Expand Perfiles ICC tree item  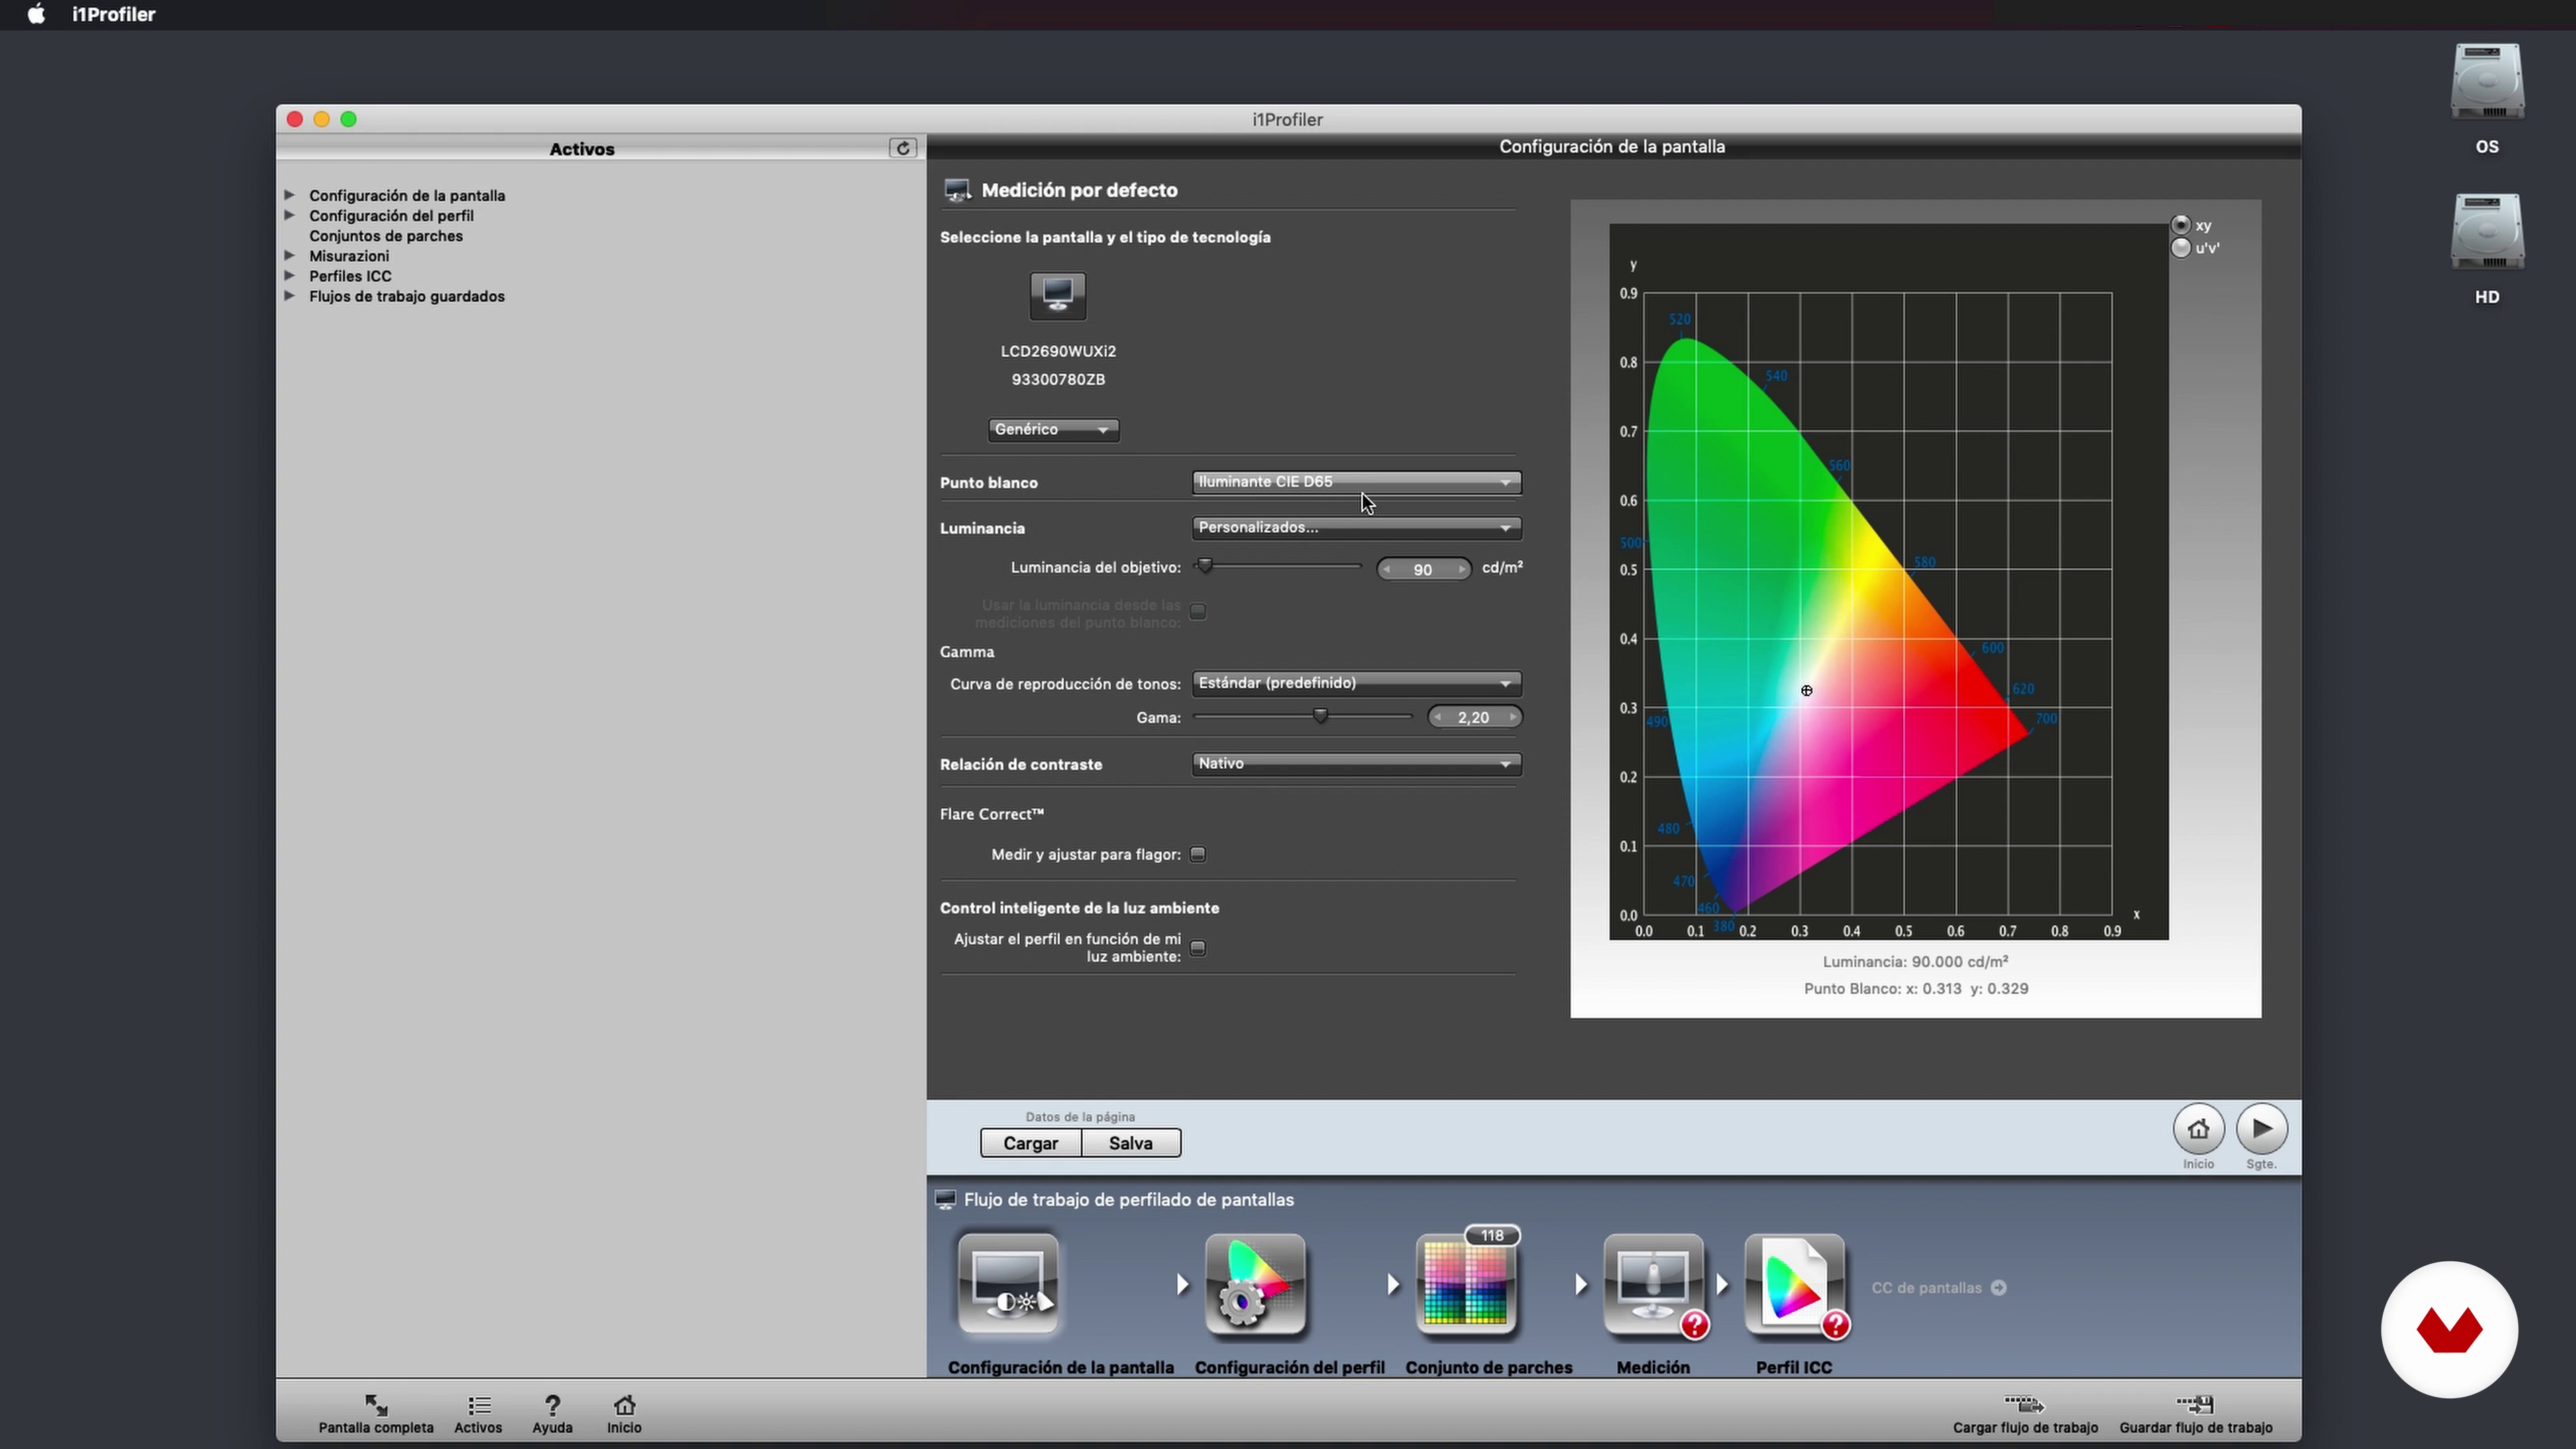click(289, 275)
